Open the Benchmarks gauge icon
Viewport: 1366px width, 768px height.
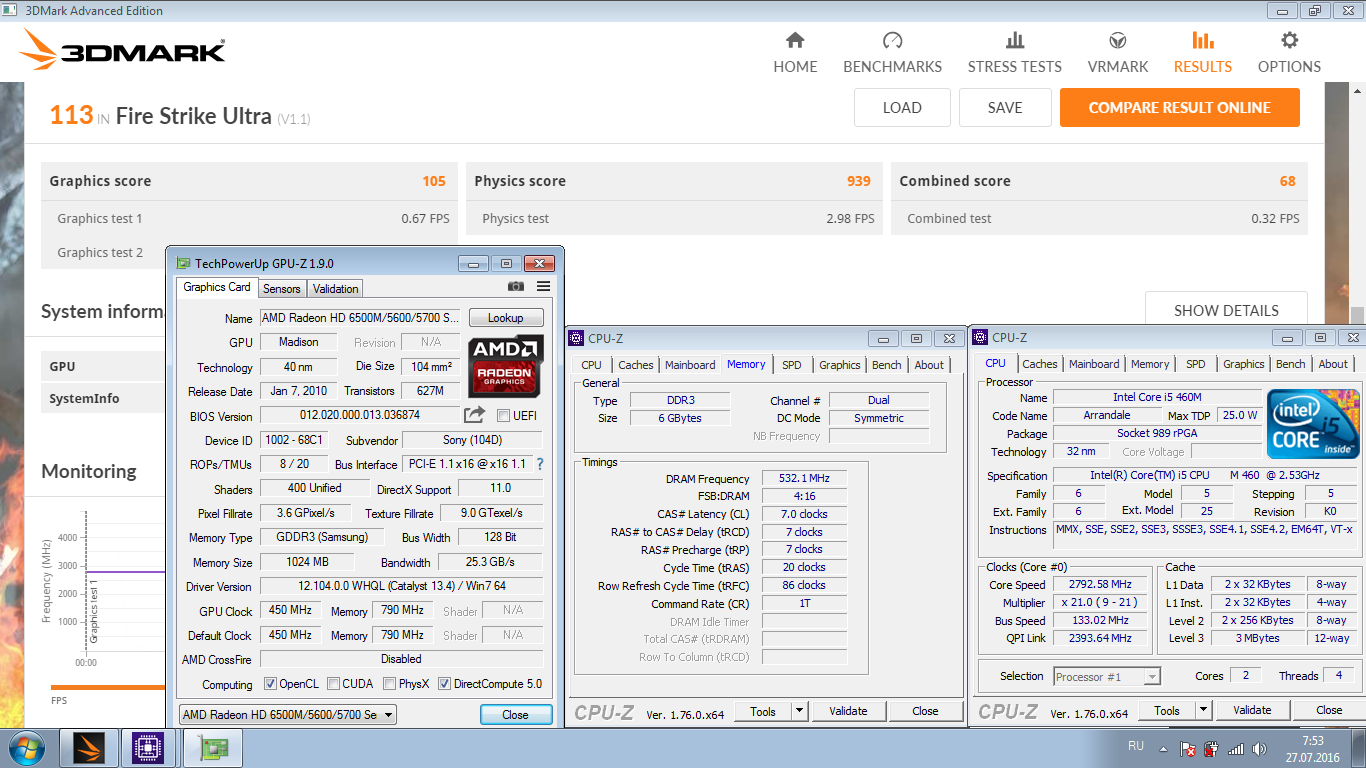pyautogui.click(x=893, y=41)
